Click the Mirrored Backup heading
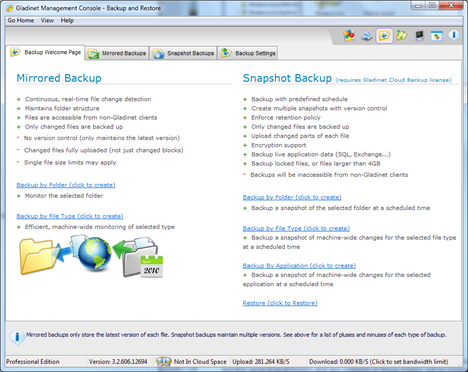The height and width of the screenshot is (372, 468). (59, 78)
